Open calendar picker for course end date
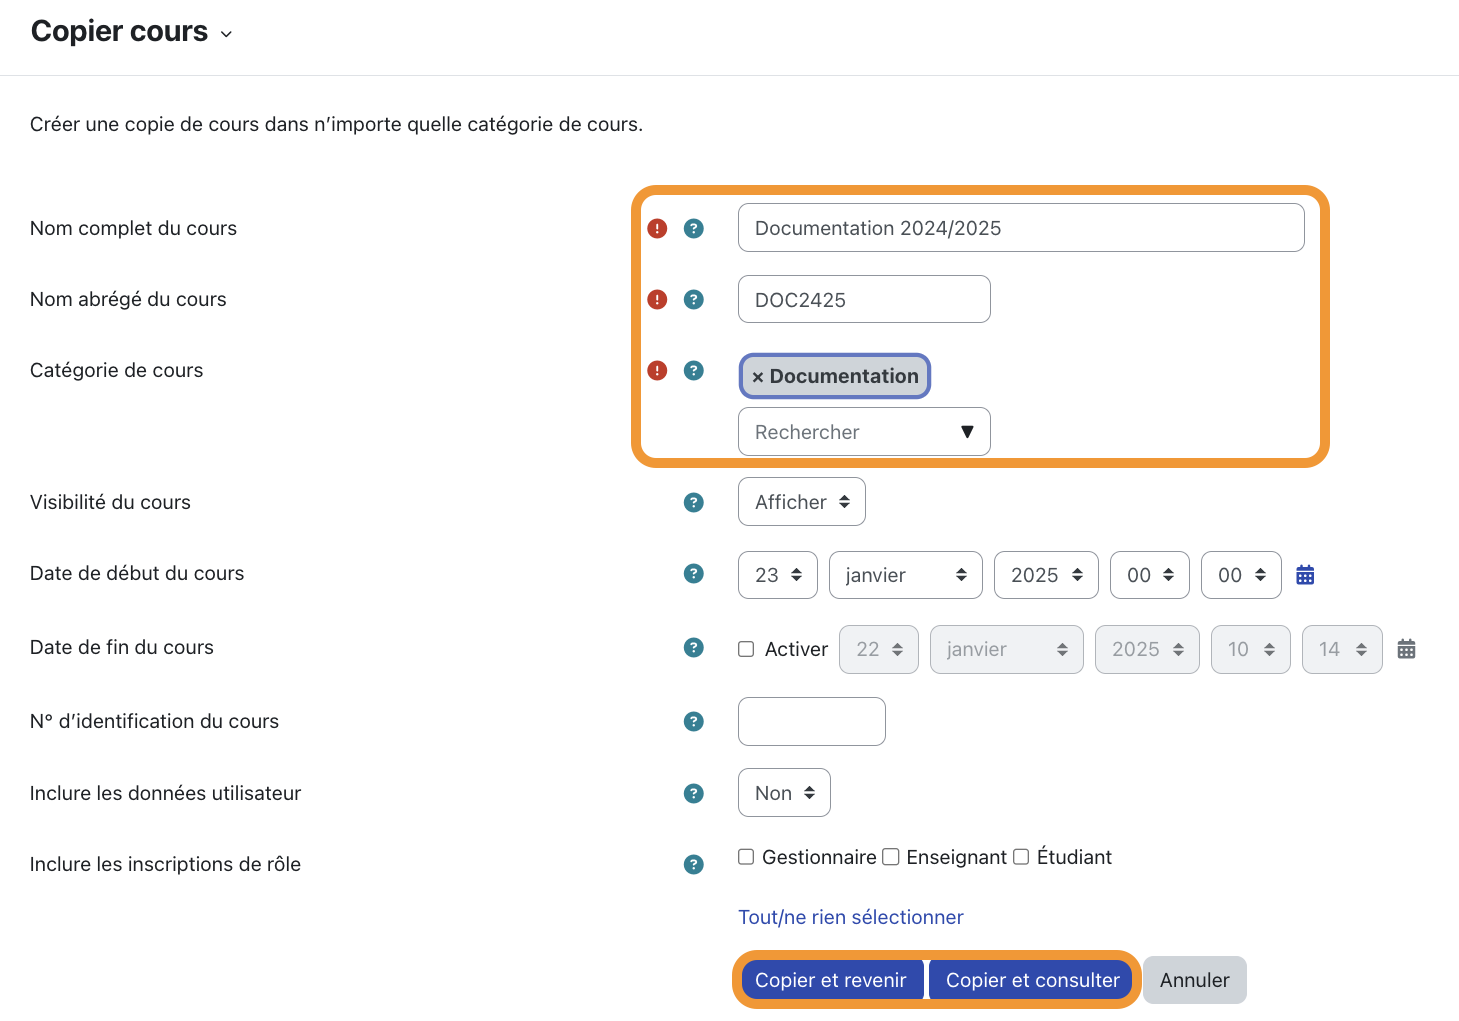The width and height of the screenshot is (1459, 1021). coord(1406,649)
